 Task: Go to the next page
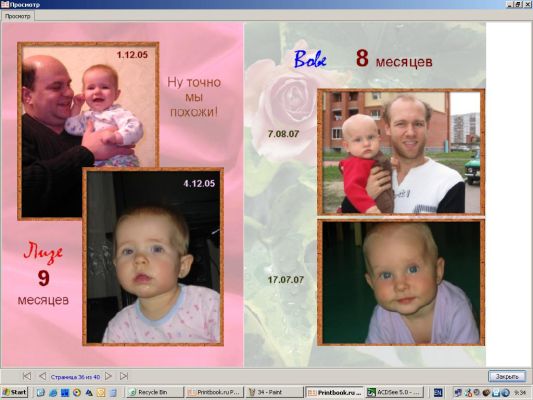tap(108, 376)
